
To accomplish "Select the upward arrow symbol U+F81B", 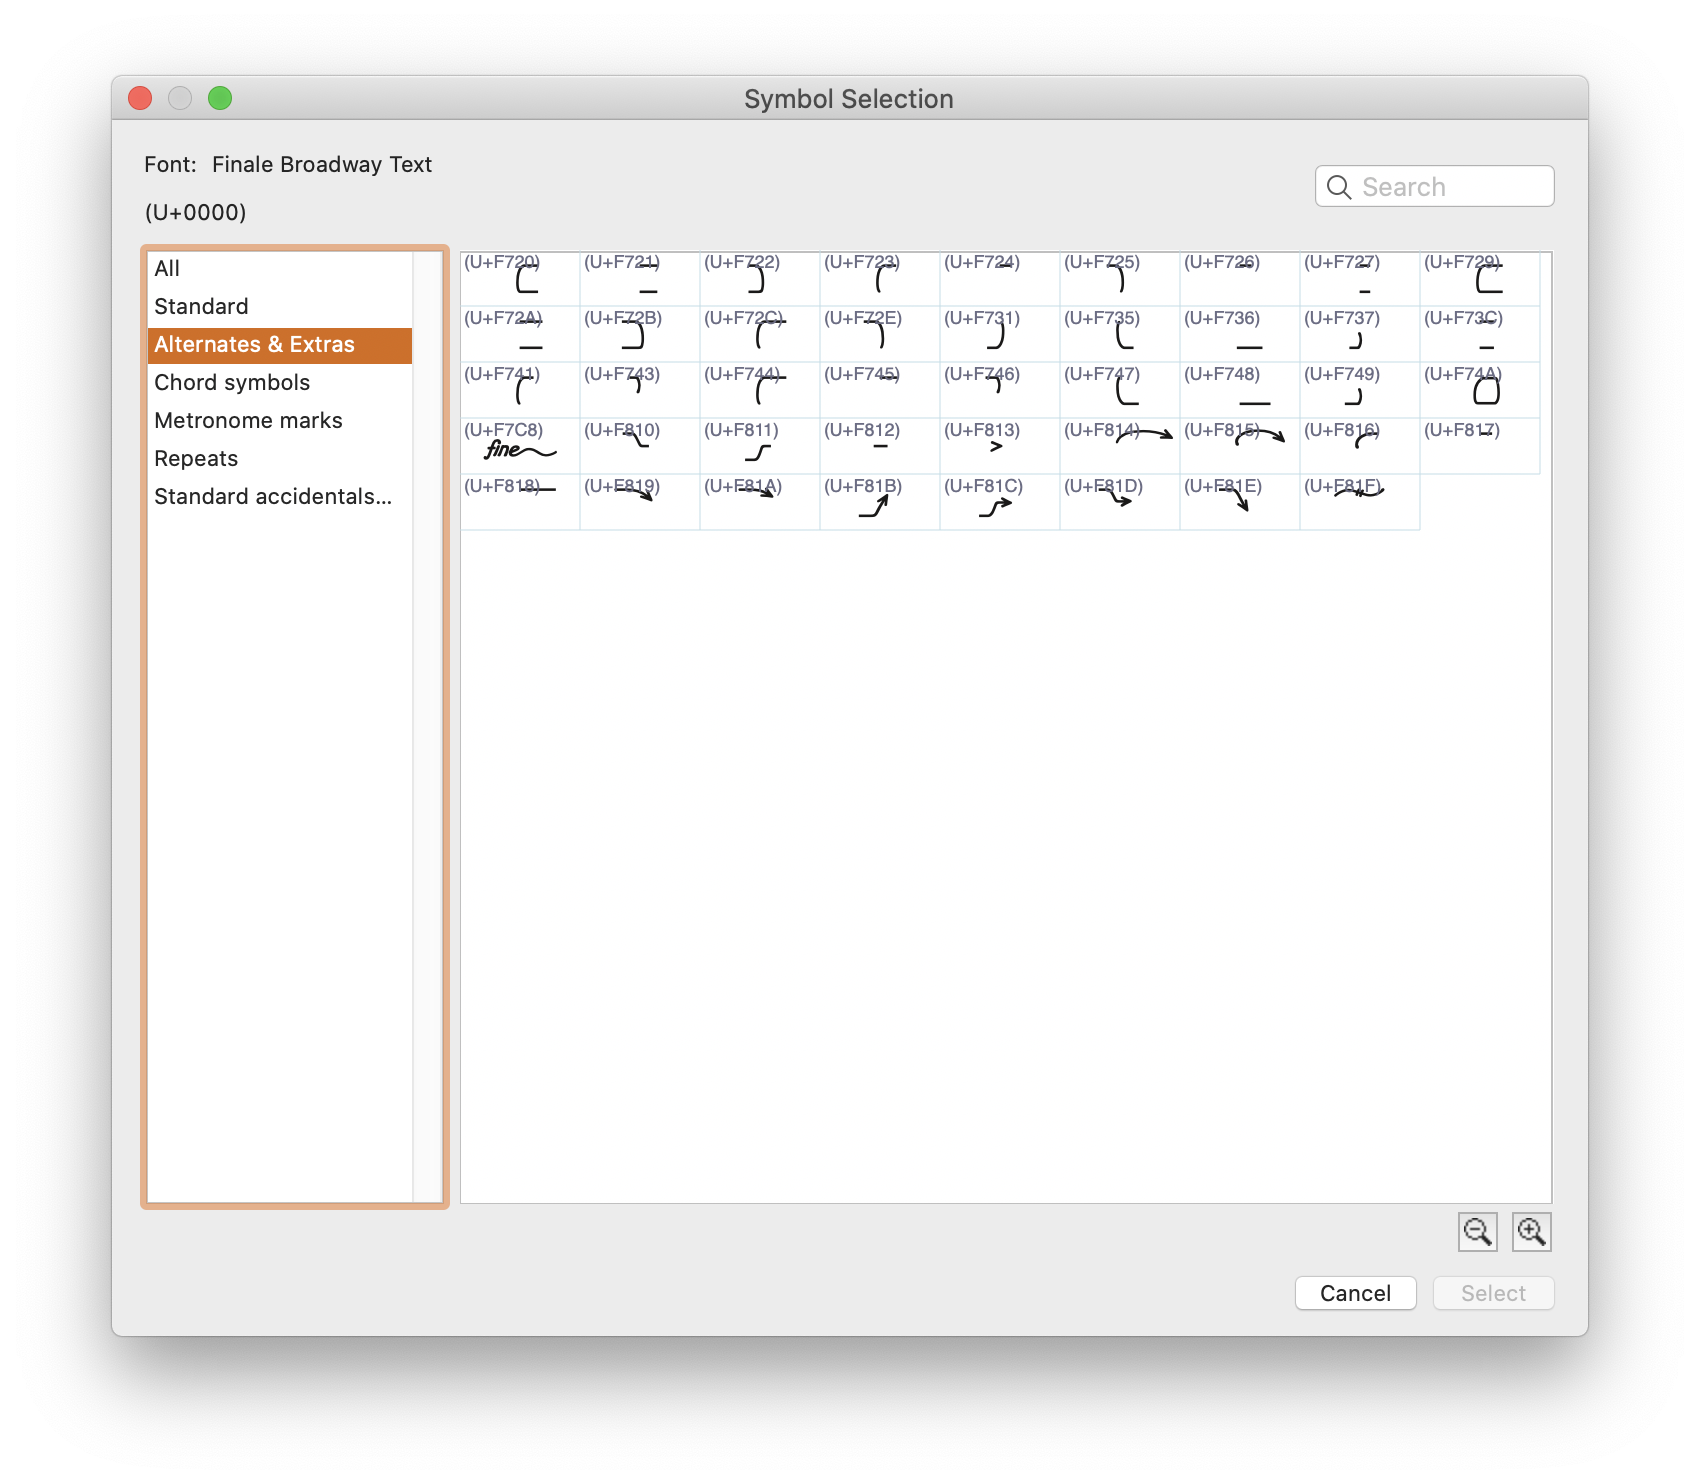I will 879,502.
